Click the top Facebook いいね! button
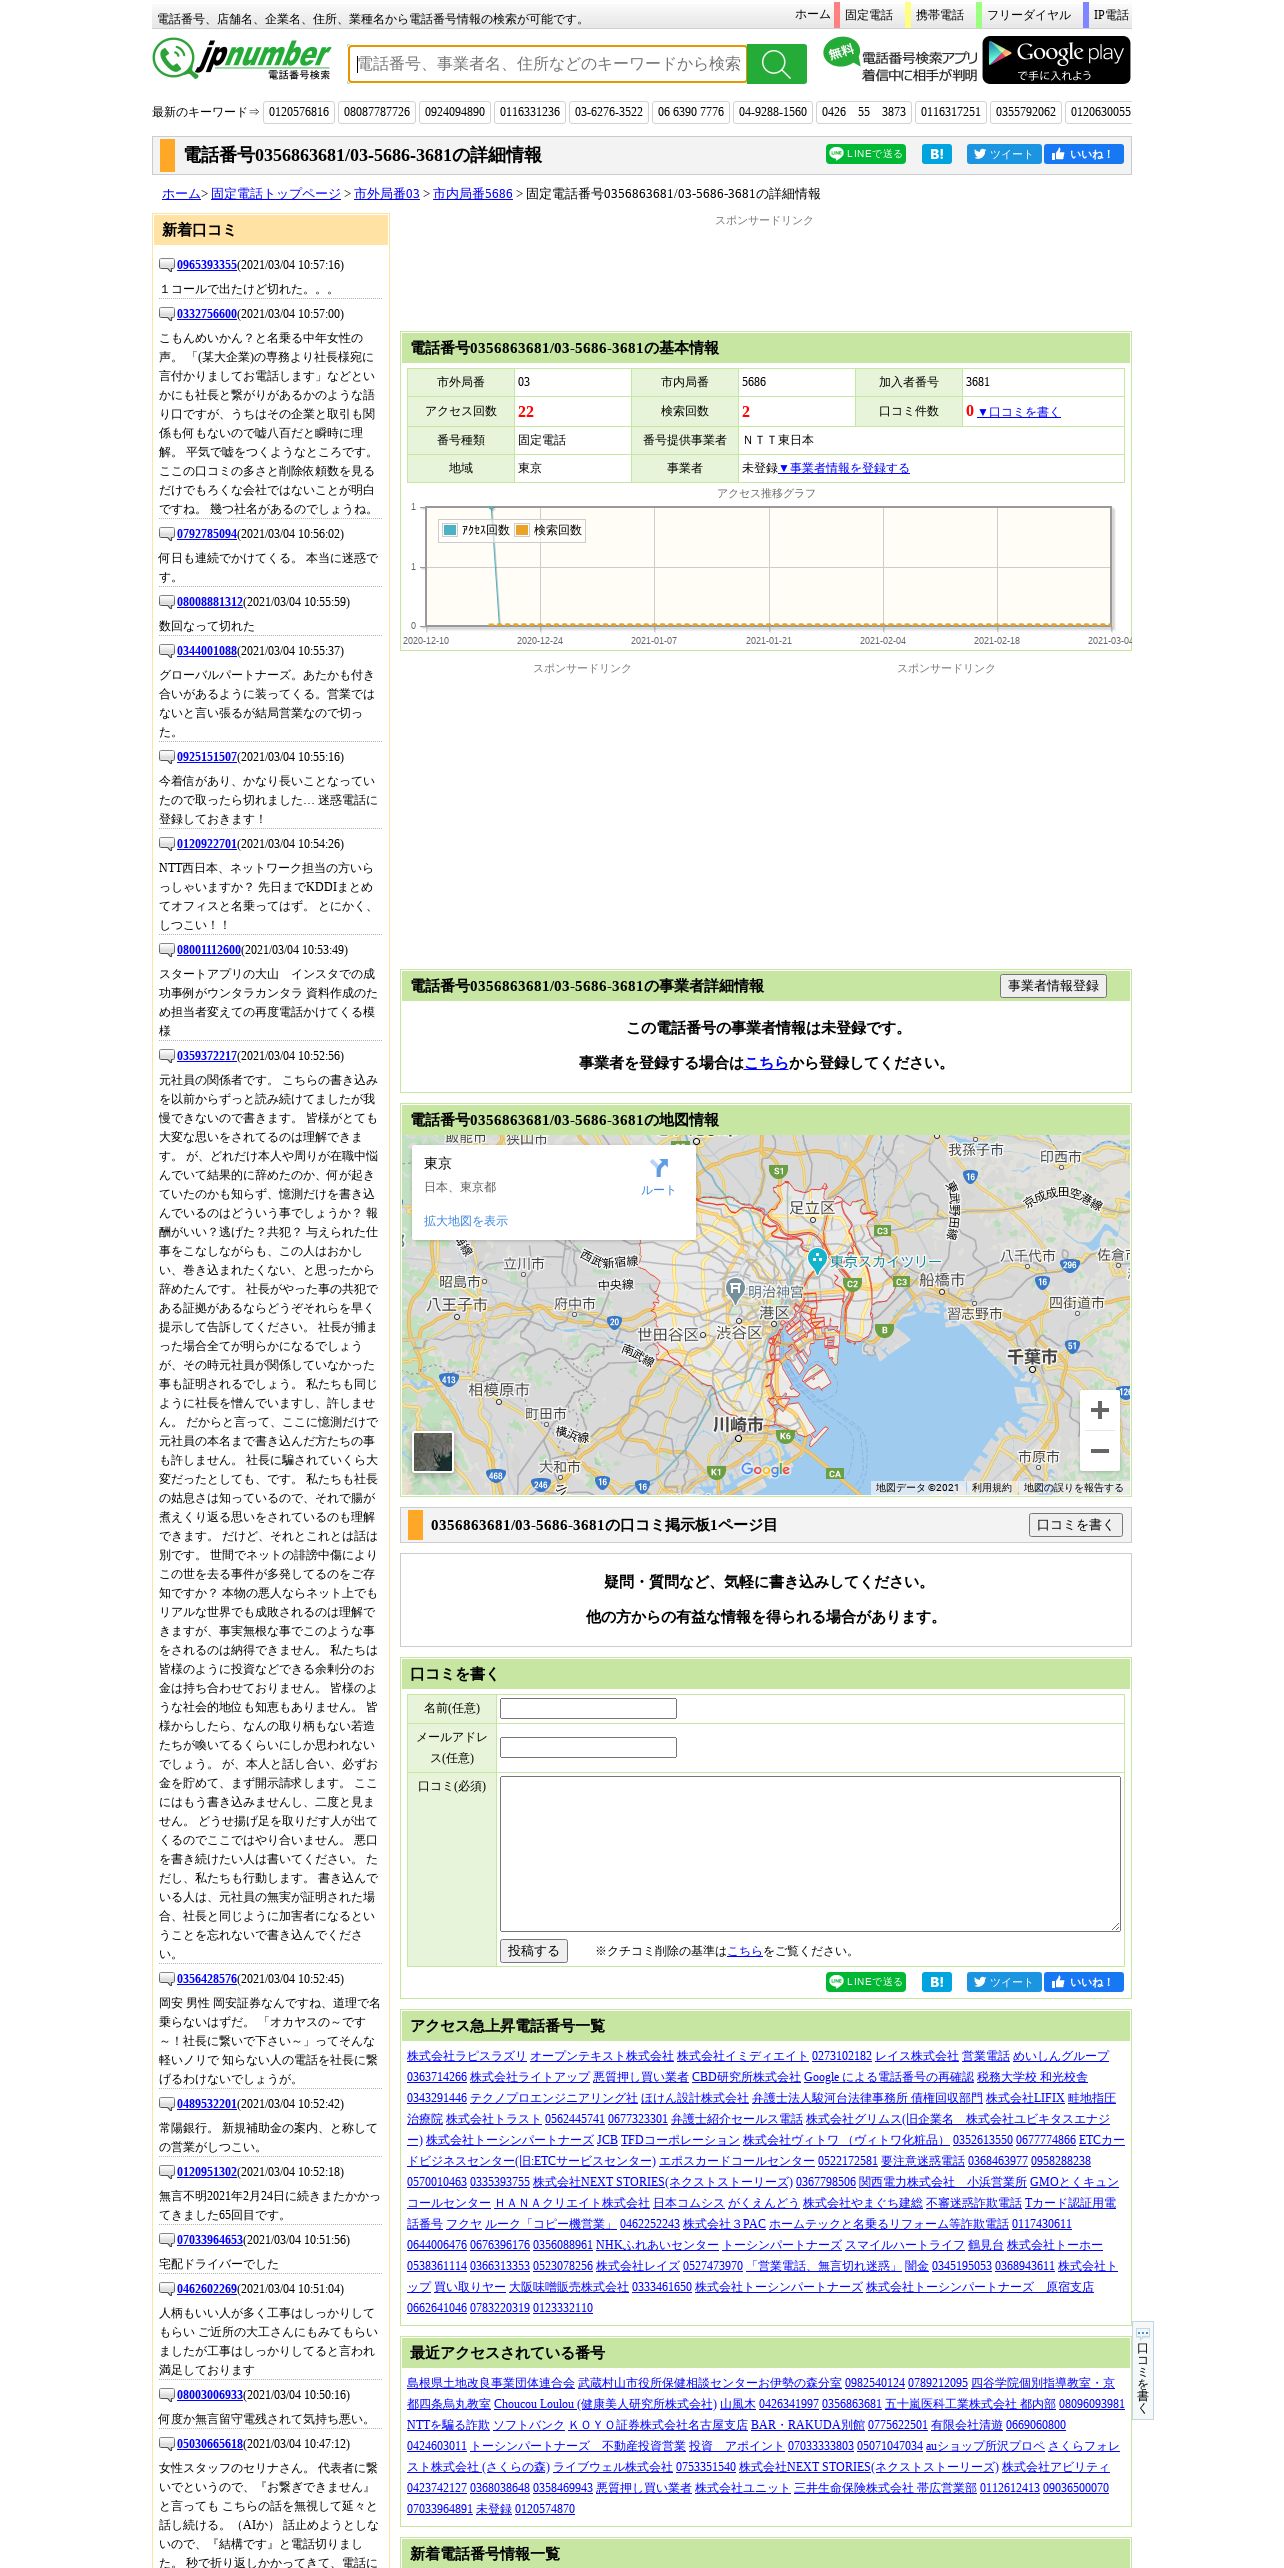The height and width of the screenshot is (2568, 1284). [1083, 154]
